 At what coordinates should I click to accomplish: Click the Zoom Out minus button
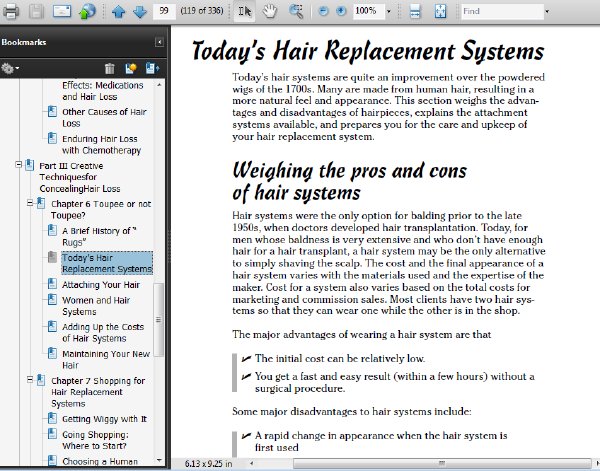pyautogui.click(x=323, y=11)
